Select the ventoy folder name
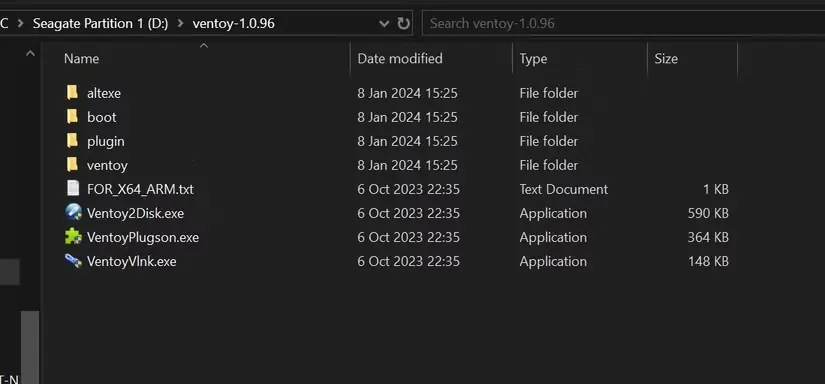The width and height of the screenshot is (825, 384). tap(107, 166)
